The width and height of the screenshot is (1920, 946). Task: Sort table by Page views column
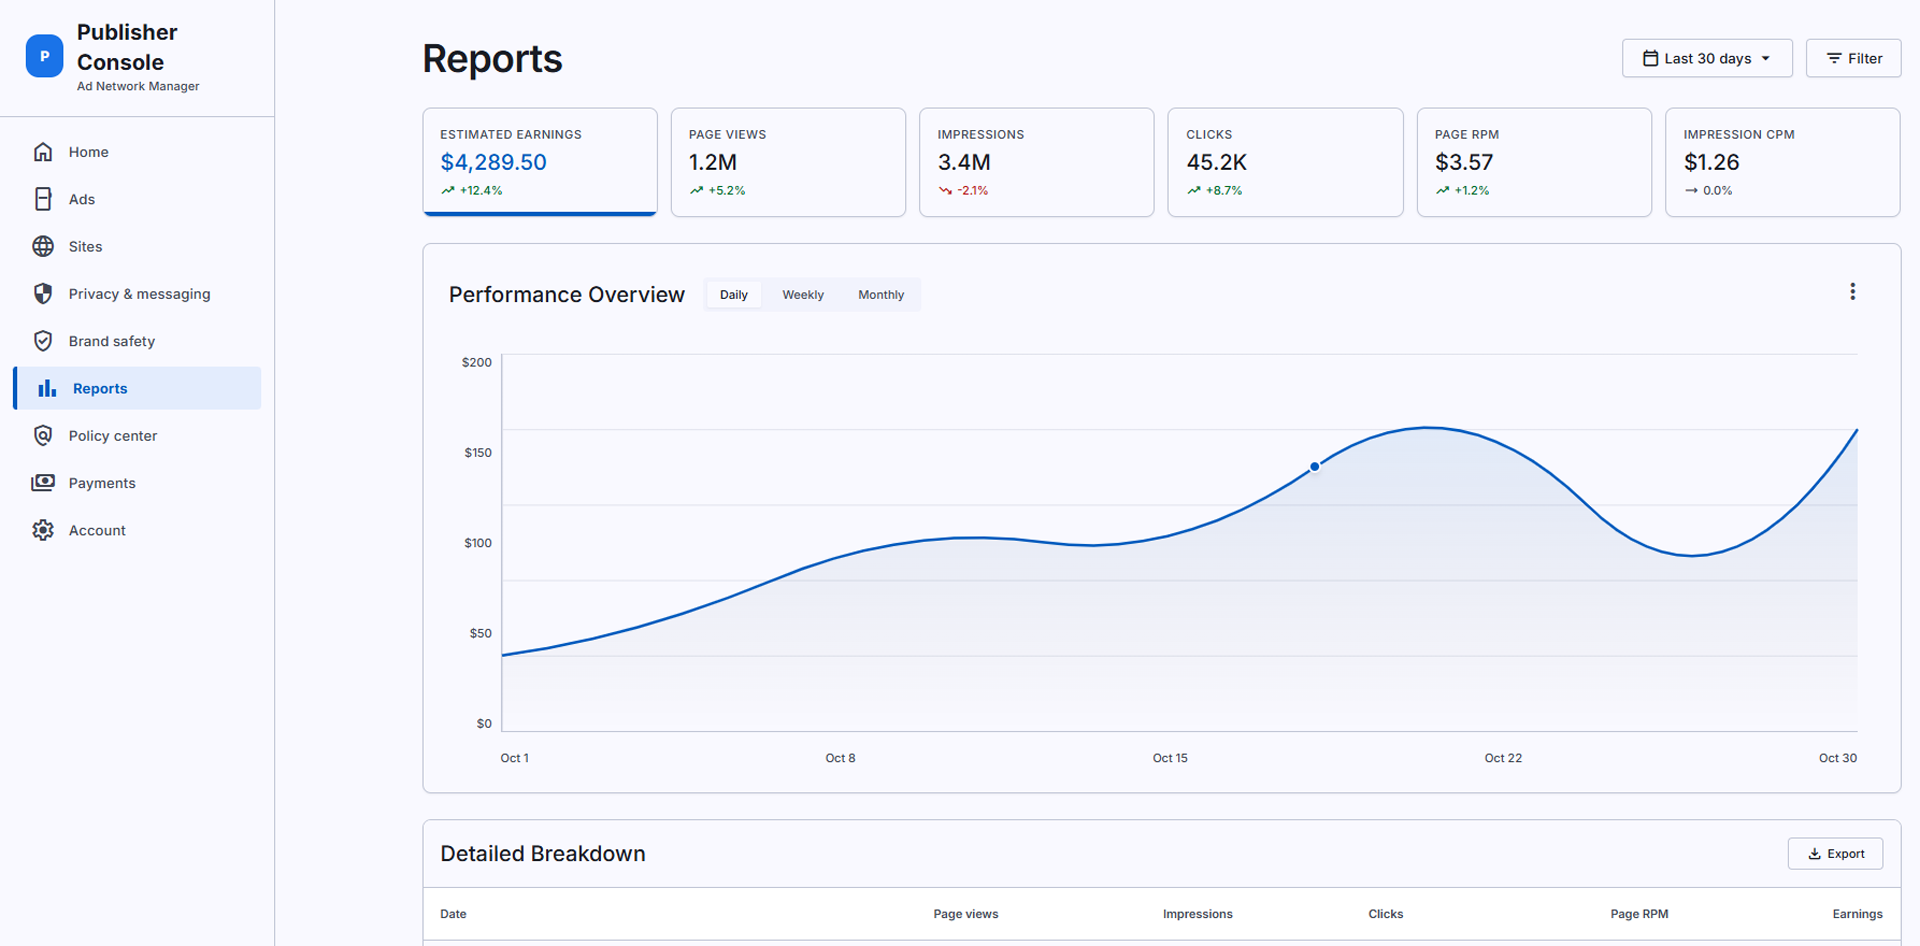tap(965, 914)
